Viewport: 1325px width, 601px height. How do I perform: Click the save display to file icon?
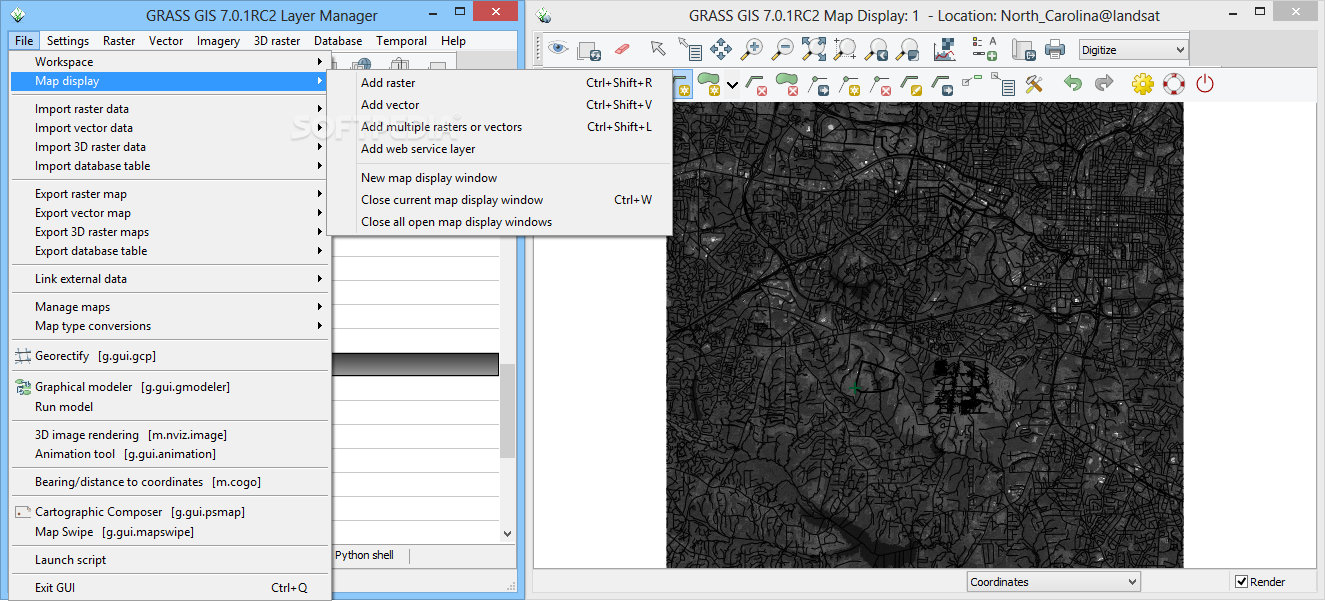[x=1023, y=48]
